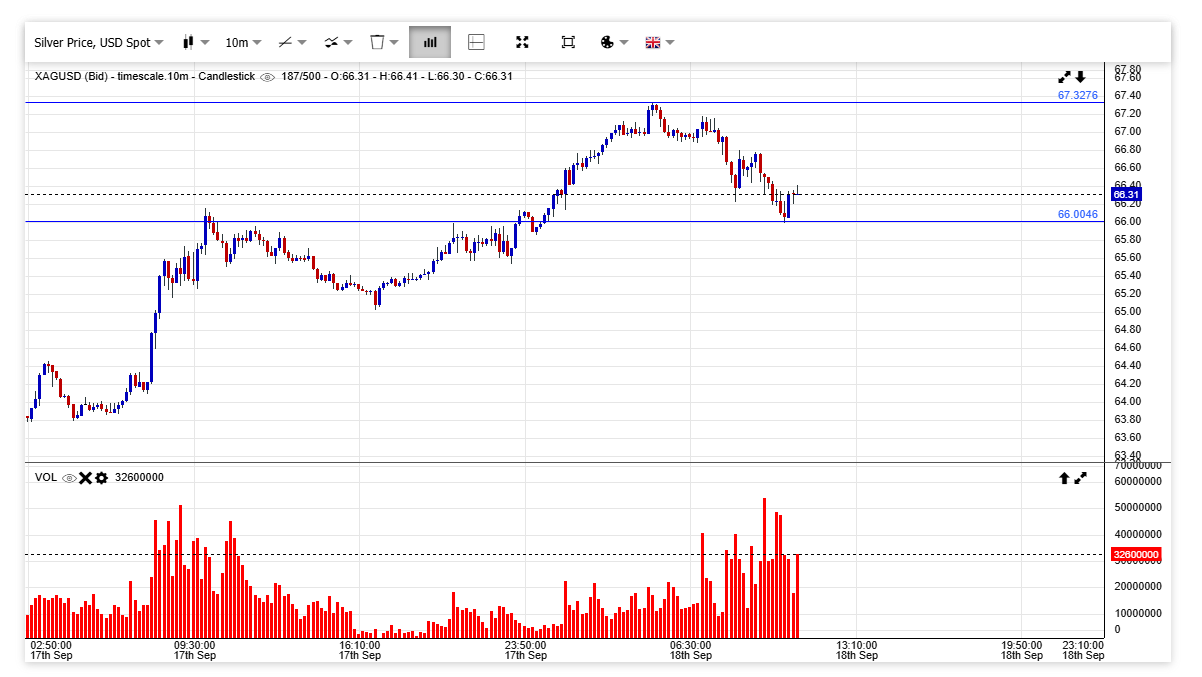Open the indicators menu icon

(x=338, y=42)
